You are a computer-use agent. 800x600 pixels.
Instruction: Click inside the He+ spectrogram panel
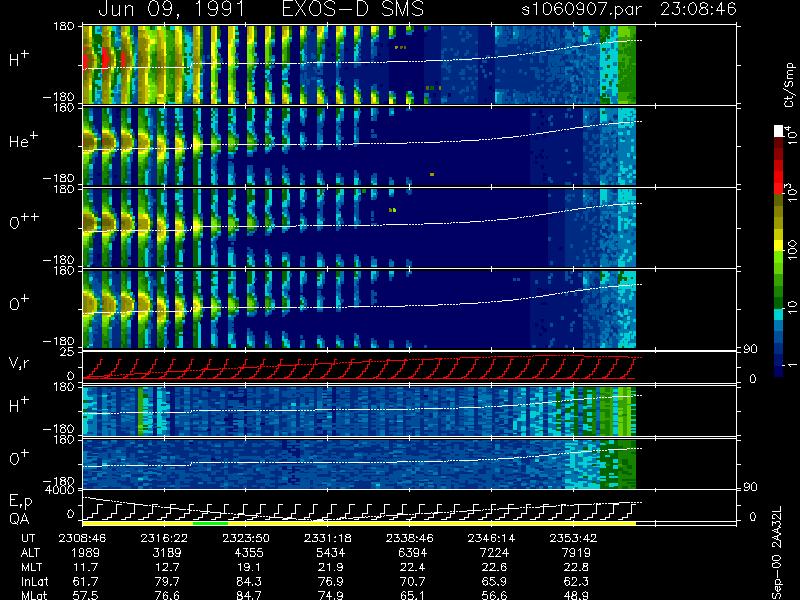(359, 146)
